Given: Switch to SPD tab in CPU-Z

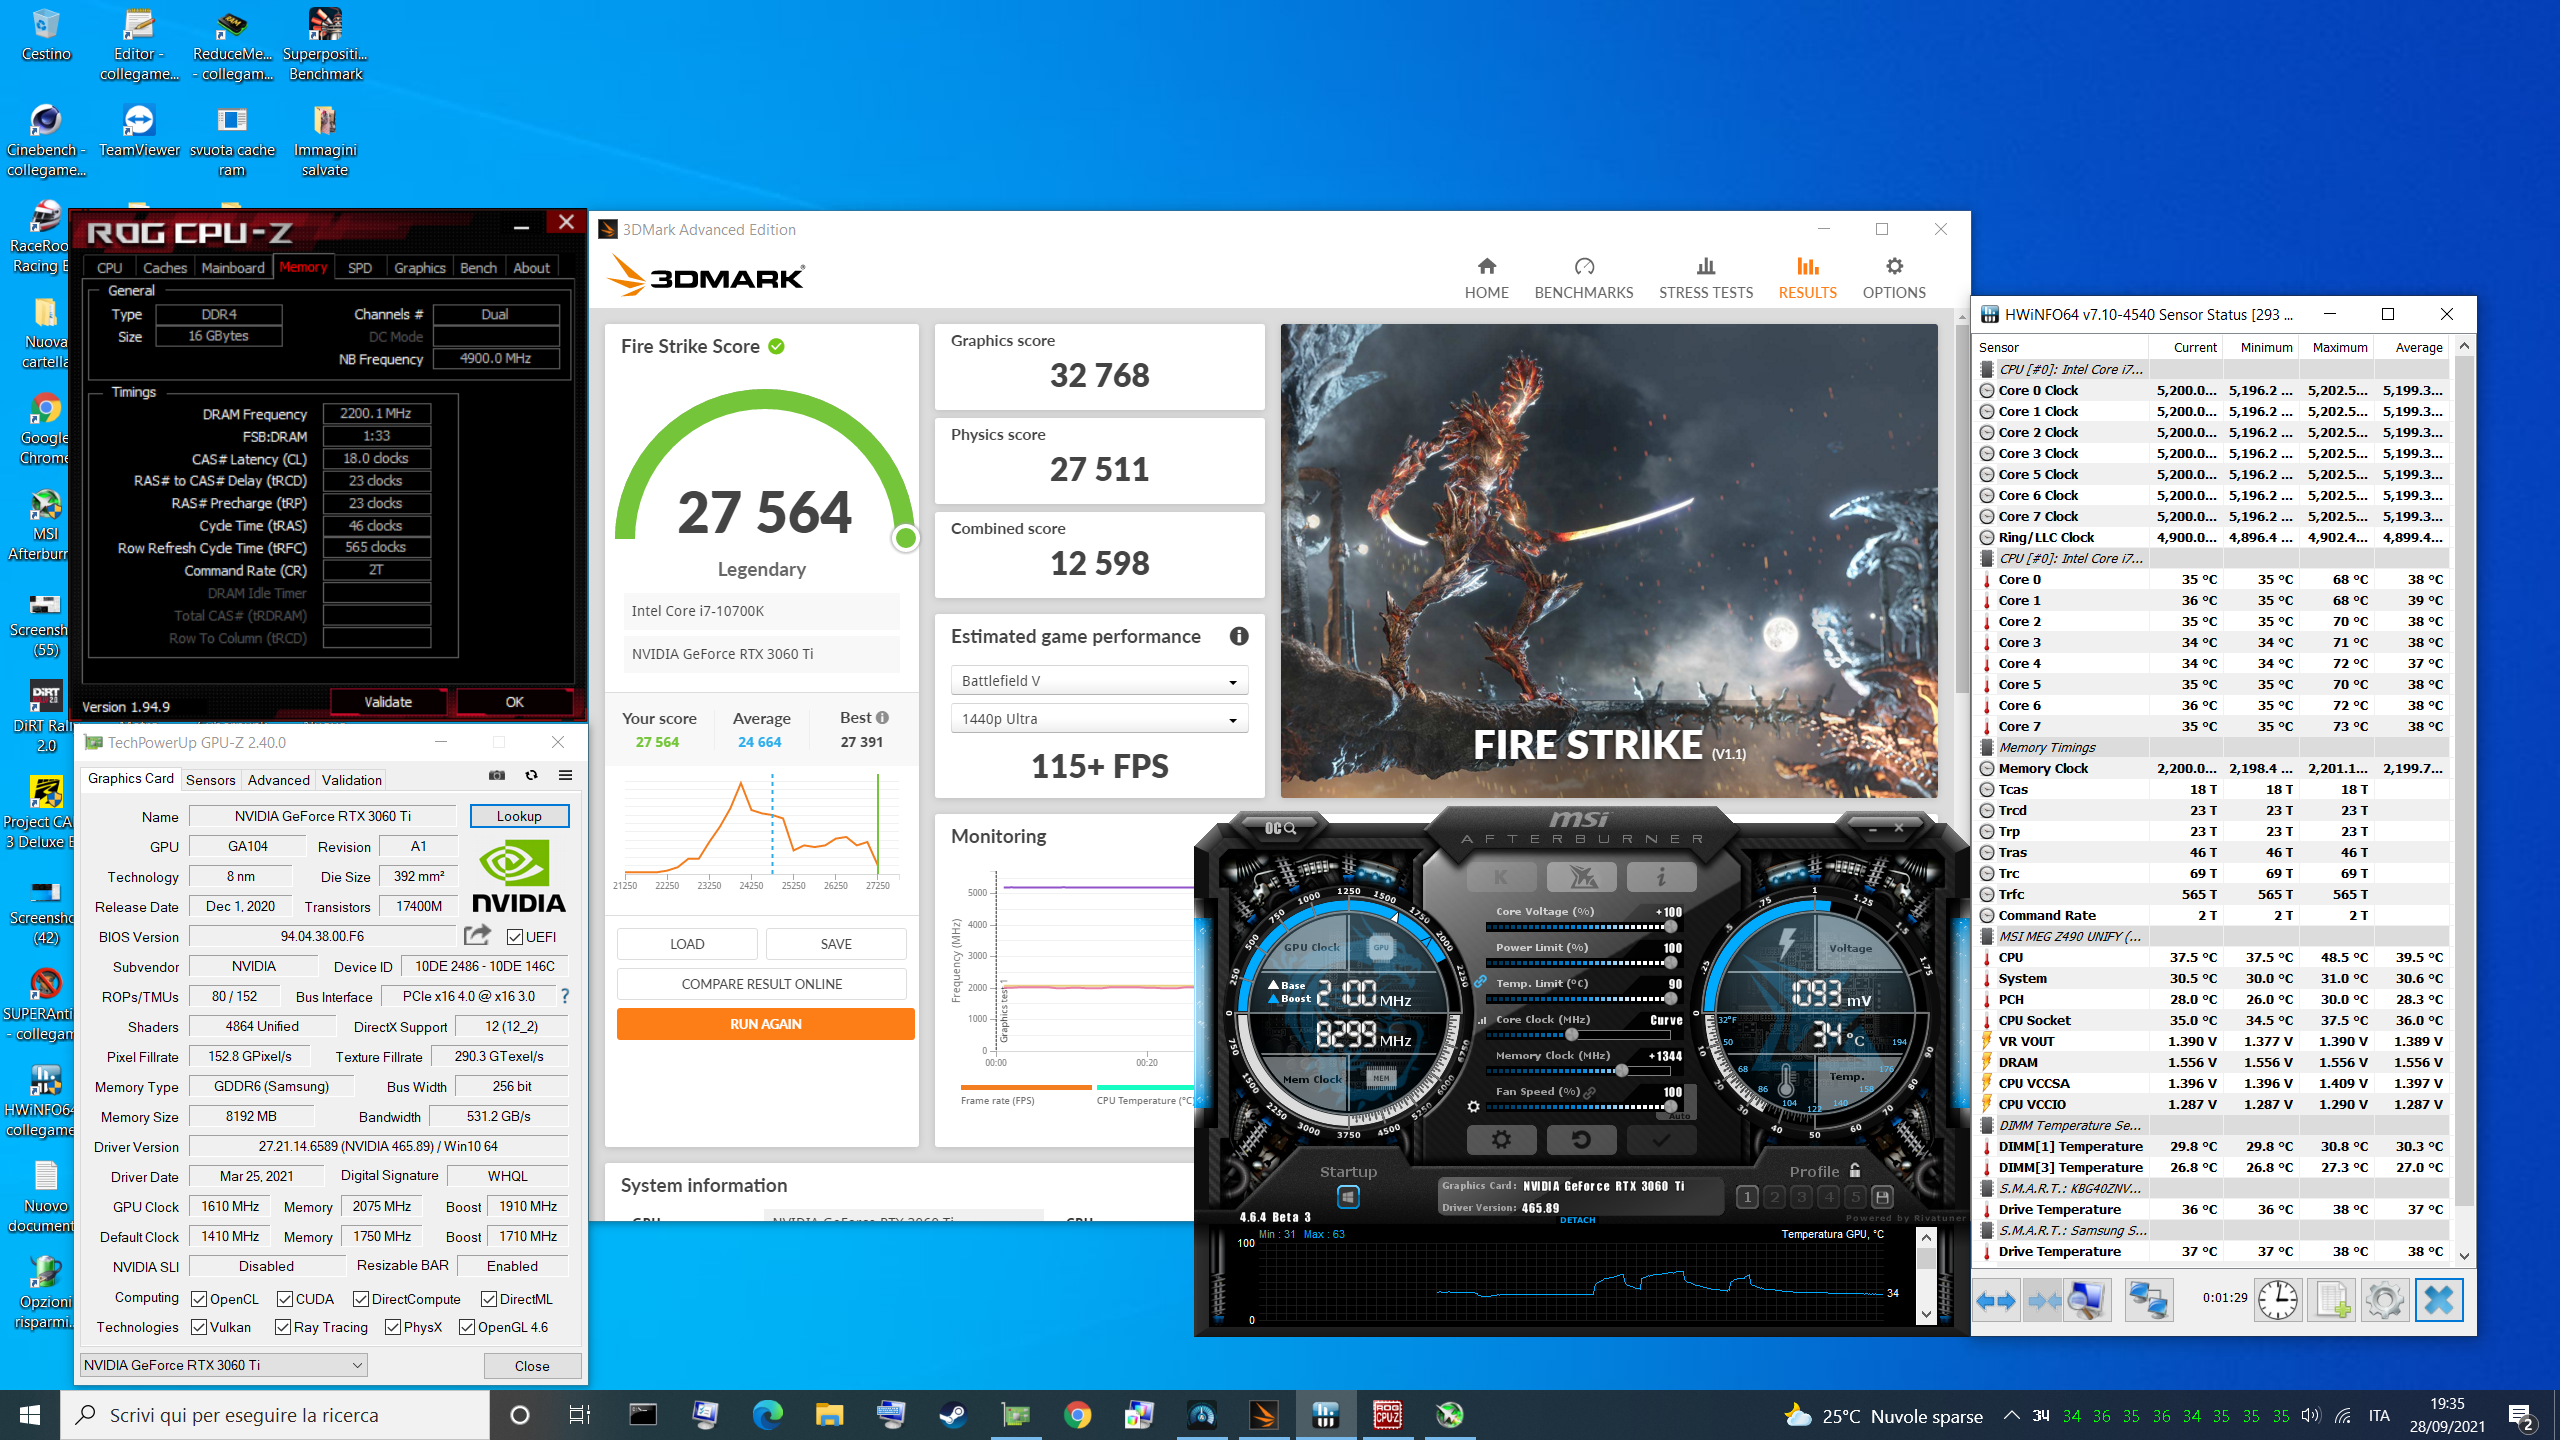Looking at the screenshot, I should 360,268.
